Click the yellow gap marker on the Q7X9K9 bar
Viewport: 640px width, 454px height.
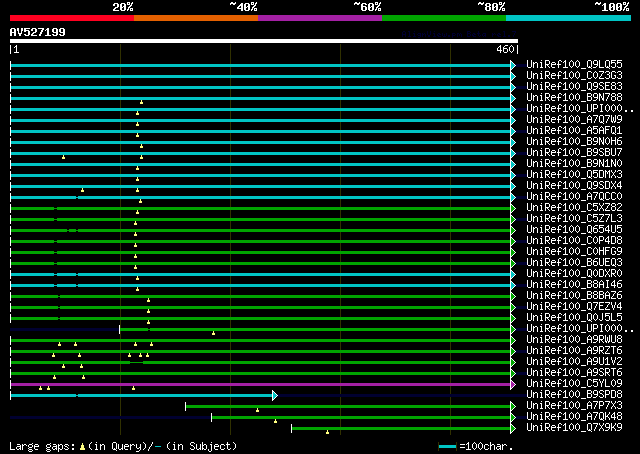click(327, 431)
